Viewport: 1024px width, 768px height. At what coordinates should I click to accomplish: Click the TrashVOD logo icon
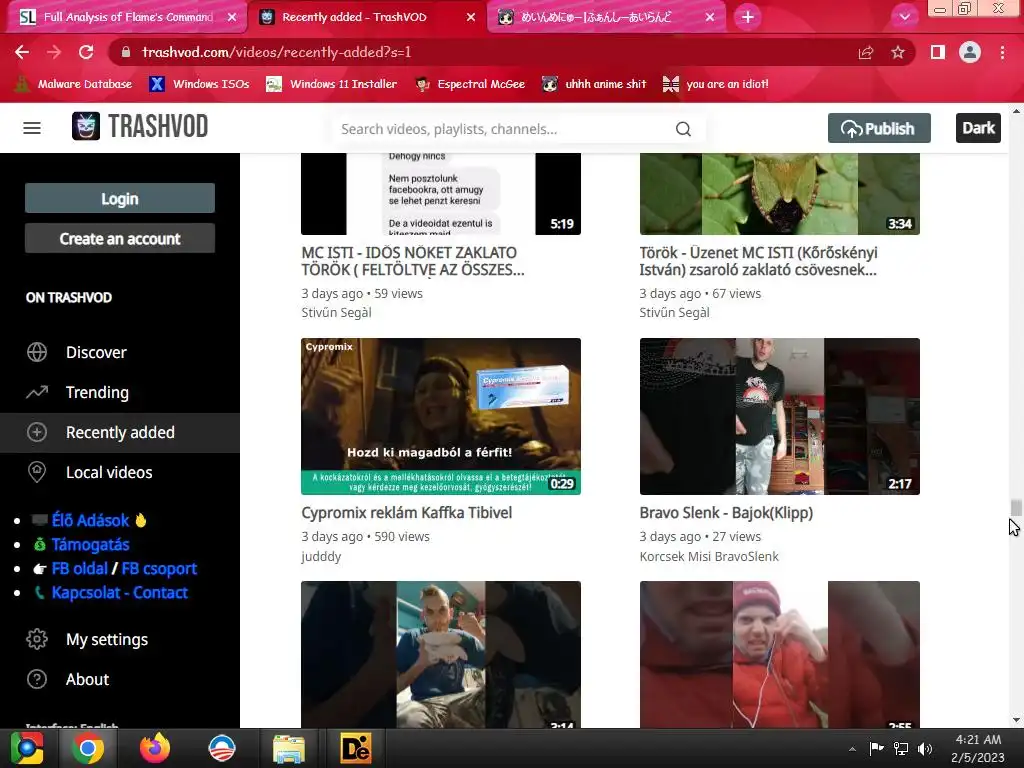86,126
